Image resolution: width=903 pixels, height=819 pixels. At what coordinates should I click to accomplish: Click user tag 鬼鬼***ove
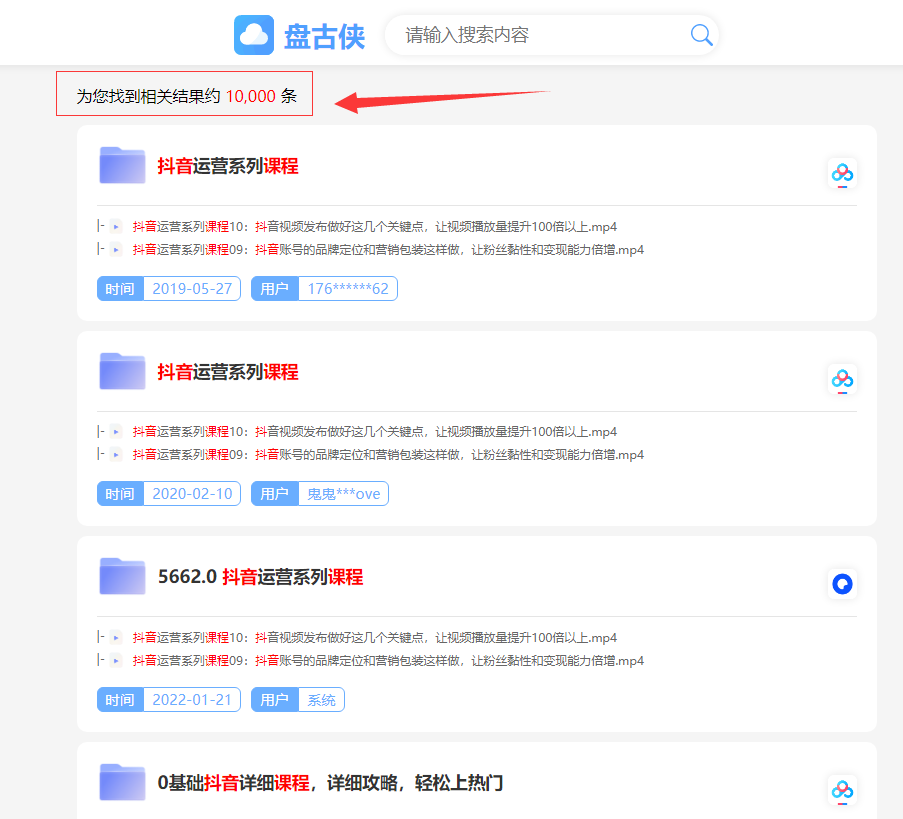tap(320, 494)
